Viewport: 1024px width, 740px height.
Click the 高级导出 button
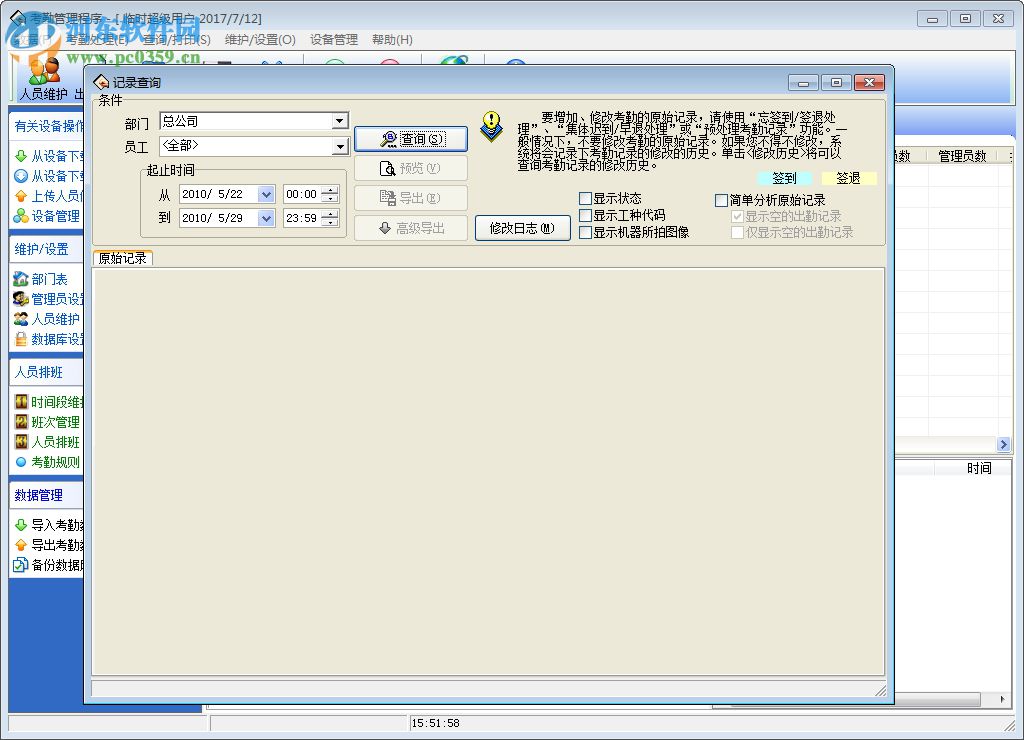(x=411, y=228)
